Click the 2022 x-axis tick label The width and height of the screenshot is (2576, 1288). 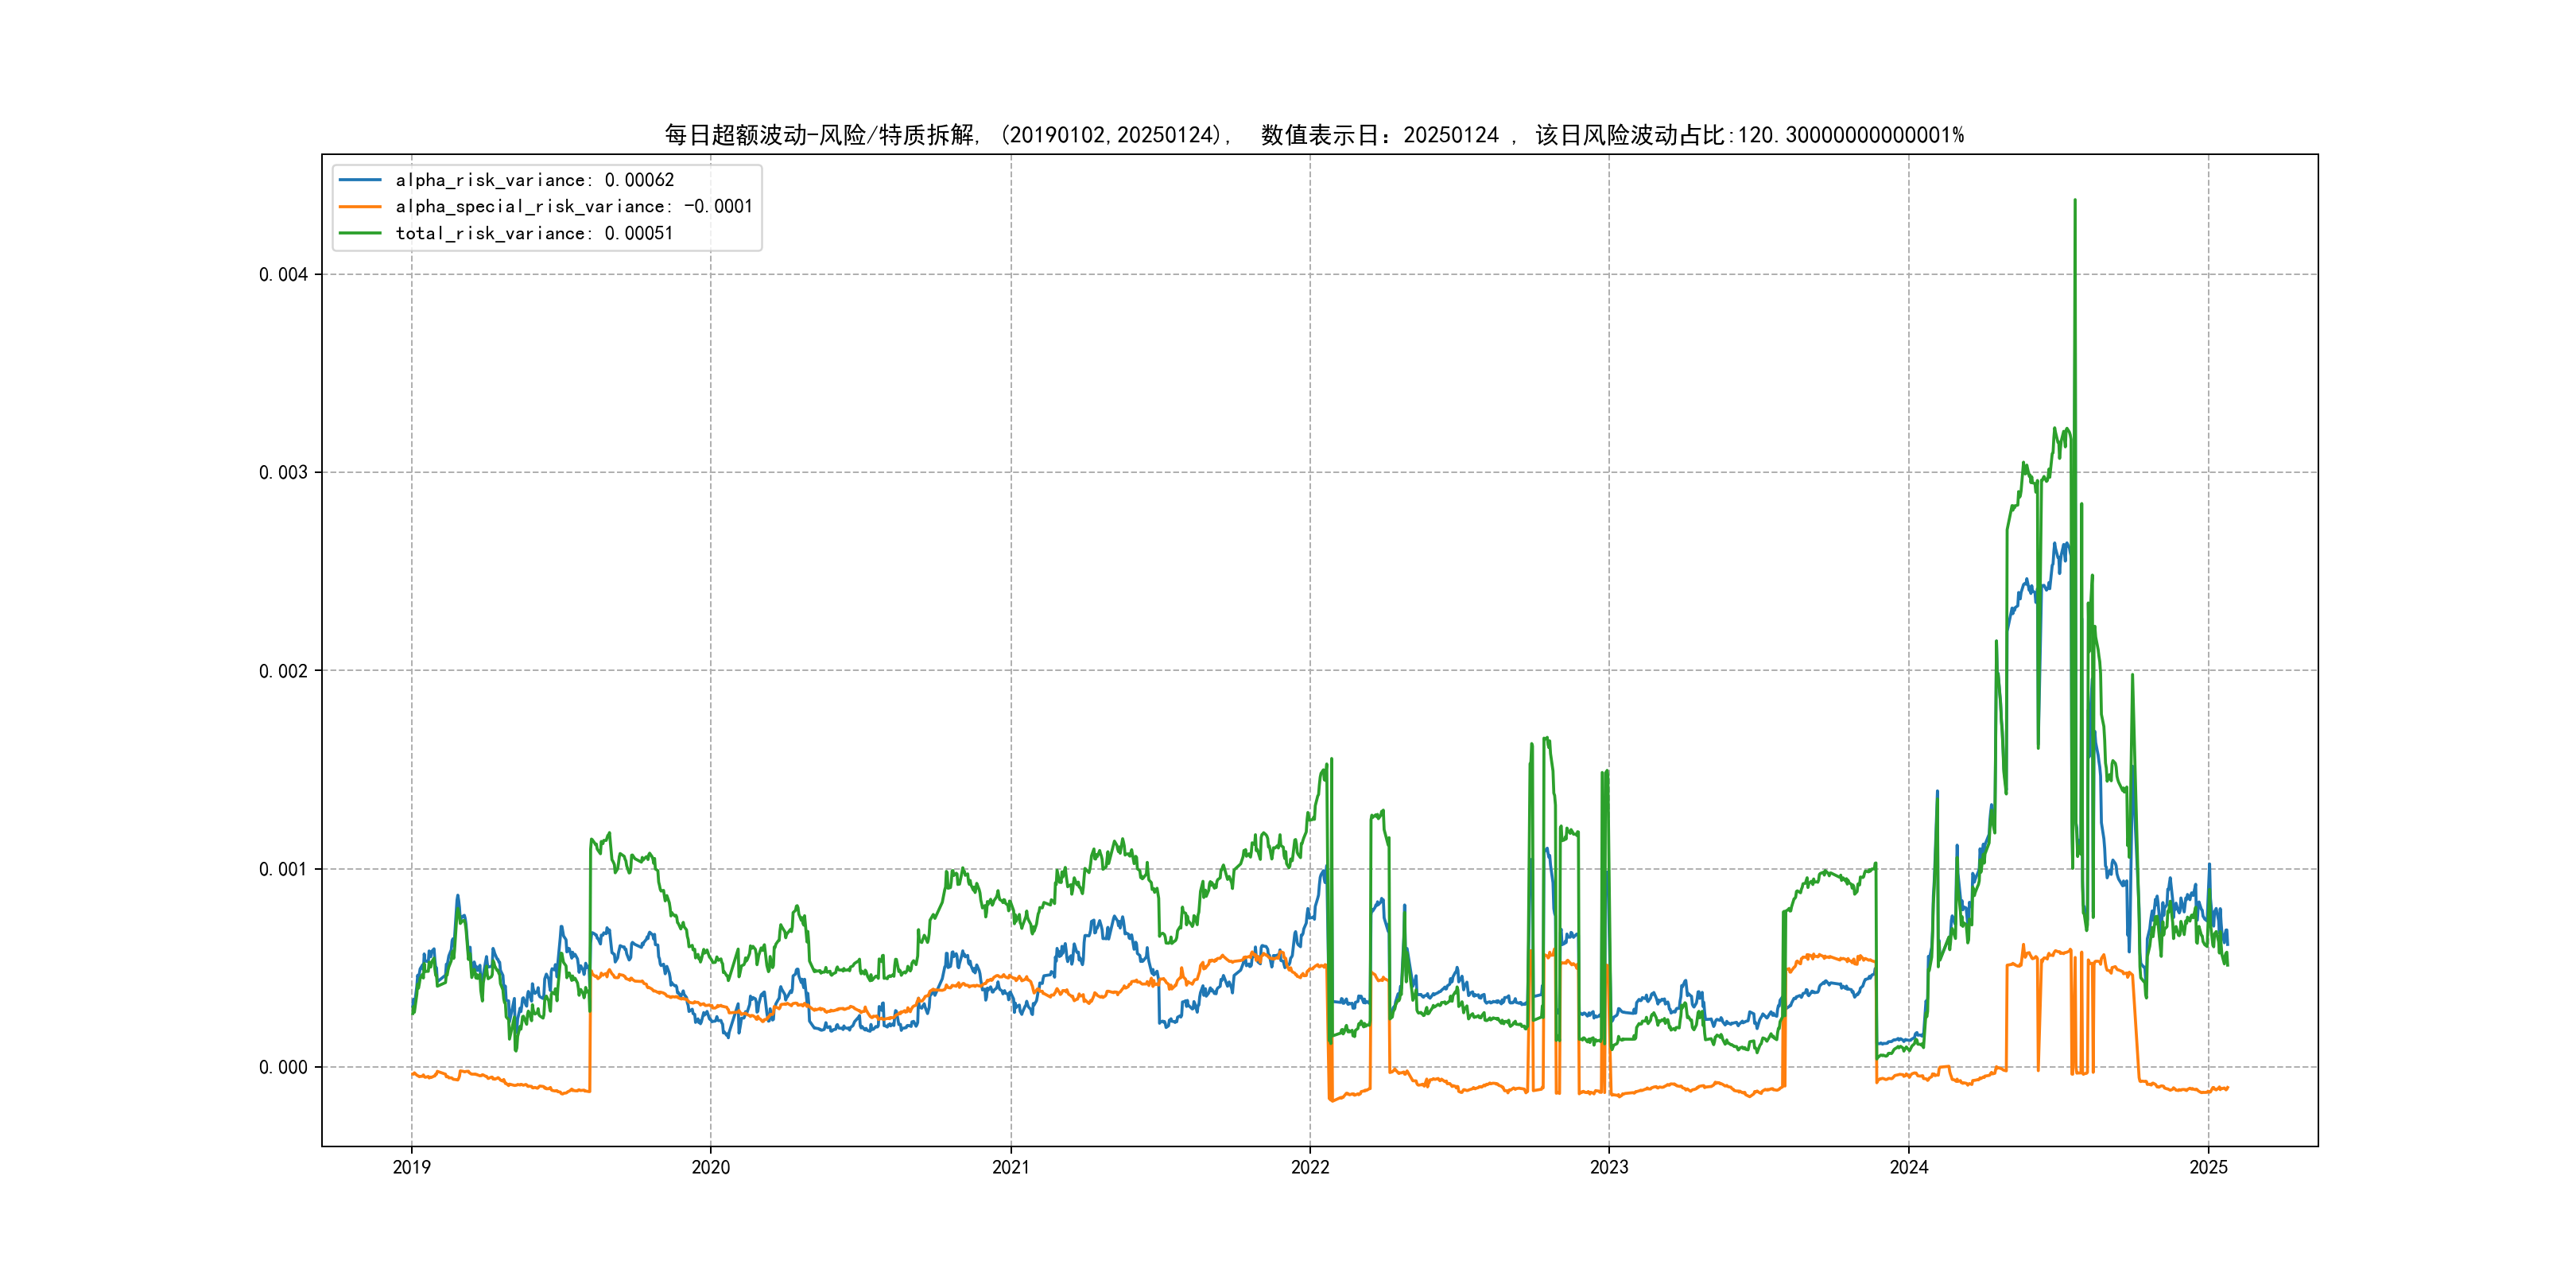(x=1310, y=1167)
